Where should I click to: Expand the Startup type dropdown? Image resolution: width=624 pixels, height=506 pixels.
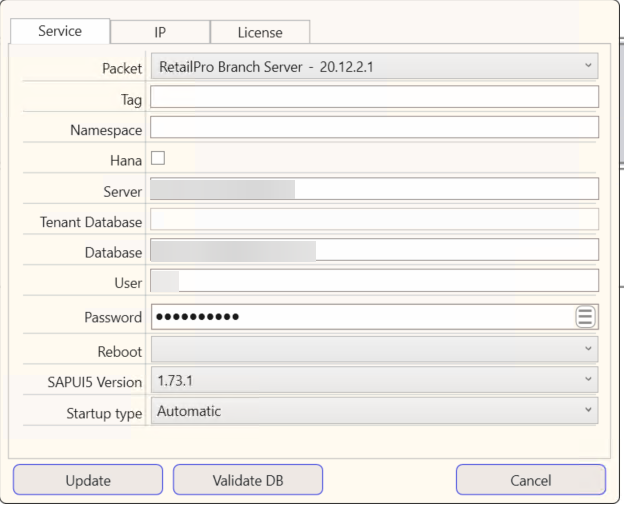click(x=374, y=410)
